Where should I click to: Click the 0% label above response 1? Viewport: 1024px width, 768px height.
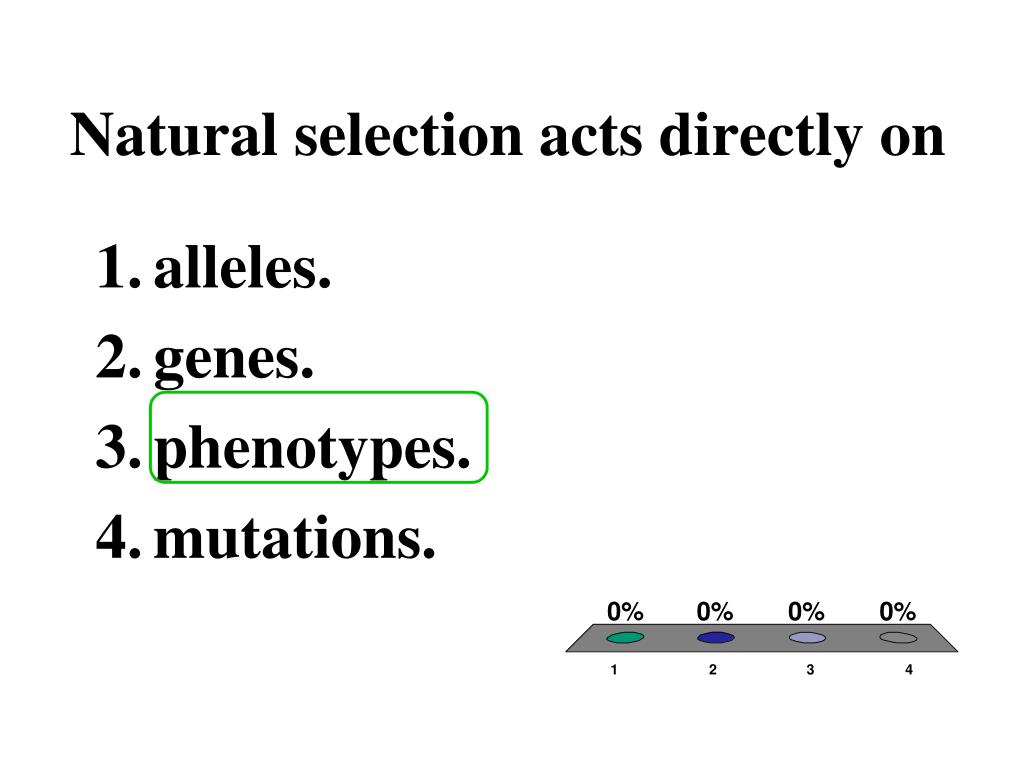625,612
